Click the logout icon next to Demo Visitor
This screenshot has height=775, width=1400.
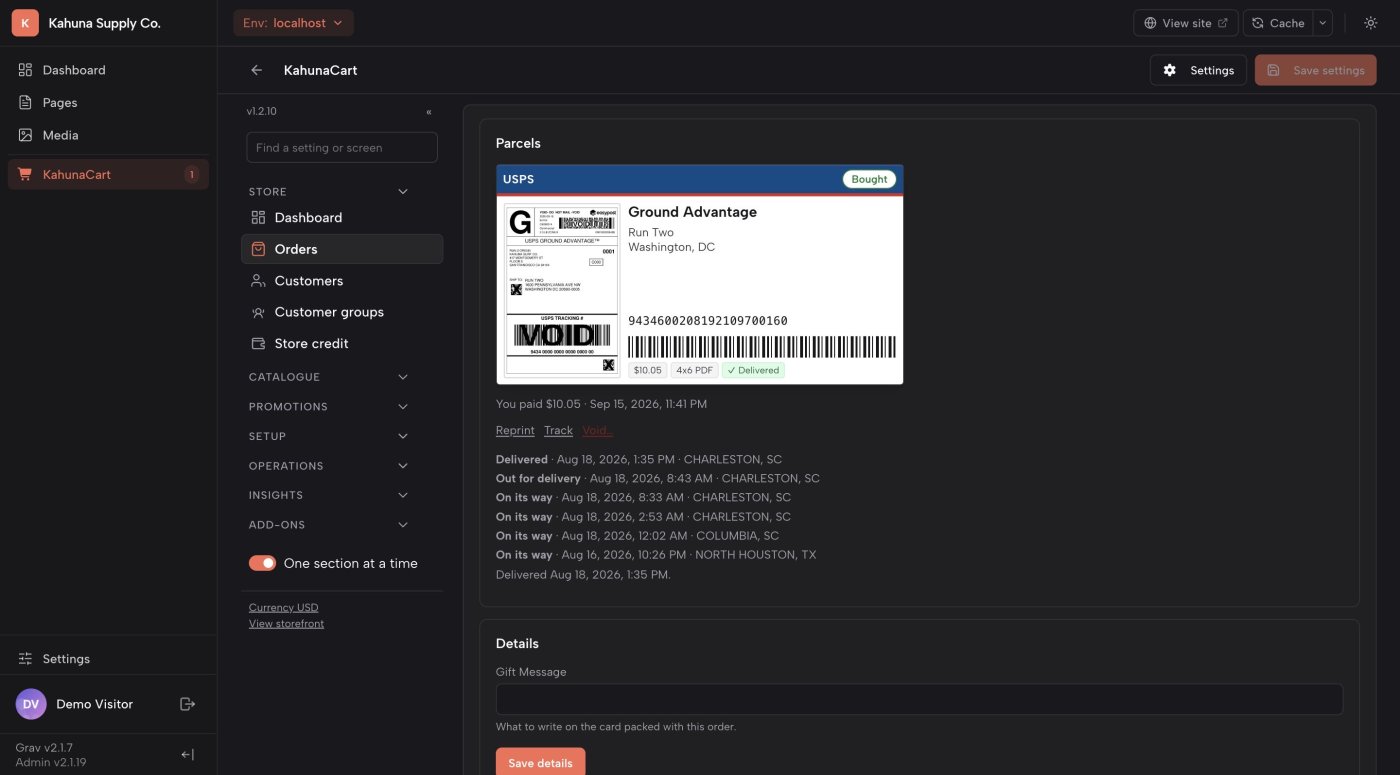[x=187, y=704]
